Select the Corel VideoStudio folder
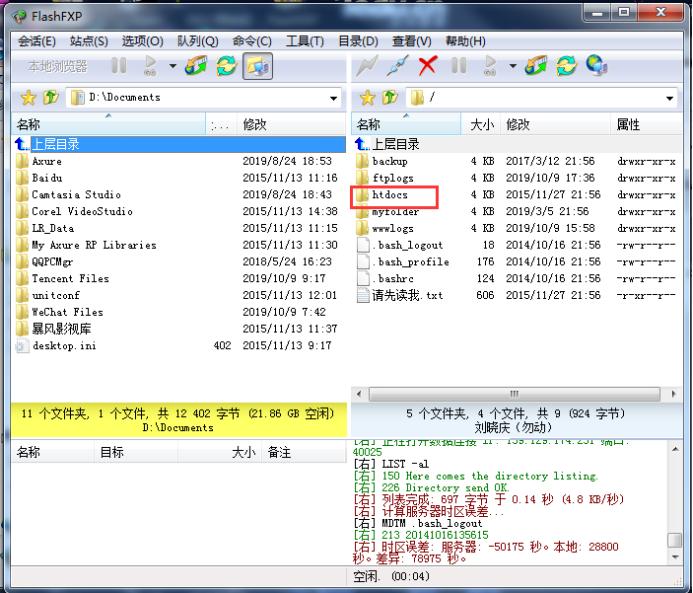The image size is (693, 593). coord(179,211)
